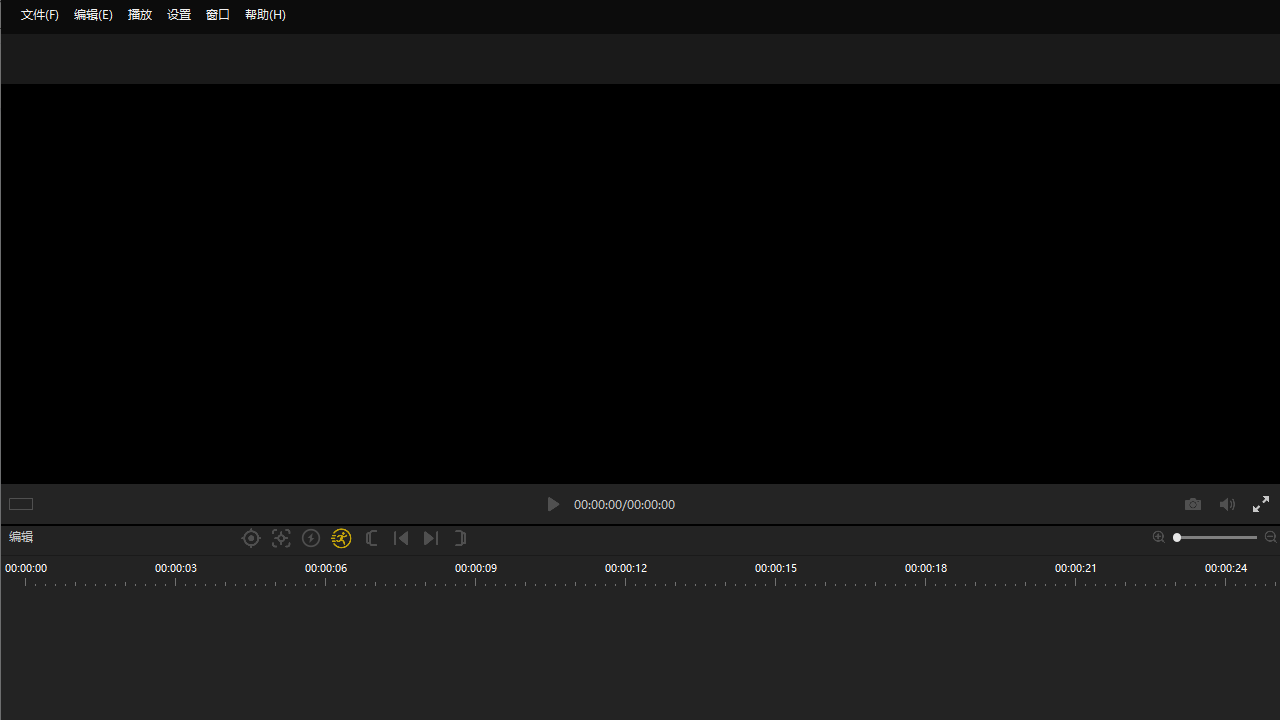The height and width of the screenshot is (720, 1280).
Task: Click the aspect ratio rectangle below preview
Action: coord(21,504)
